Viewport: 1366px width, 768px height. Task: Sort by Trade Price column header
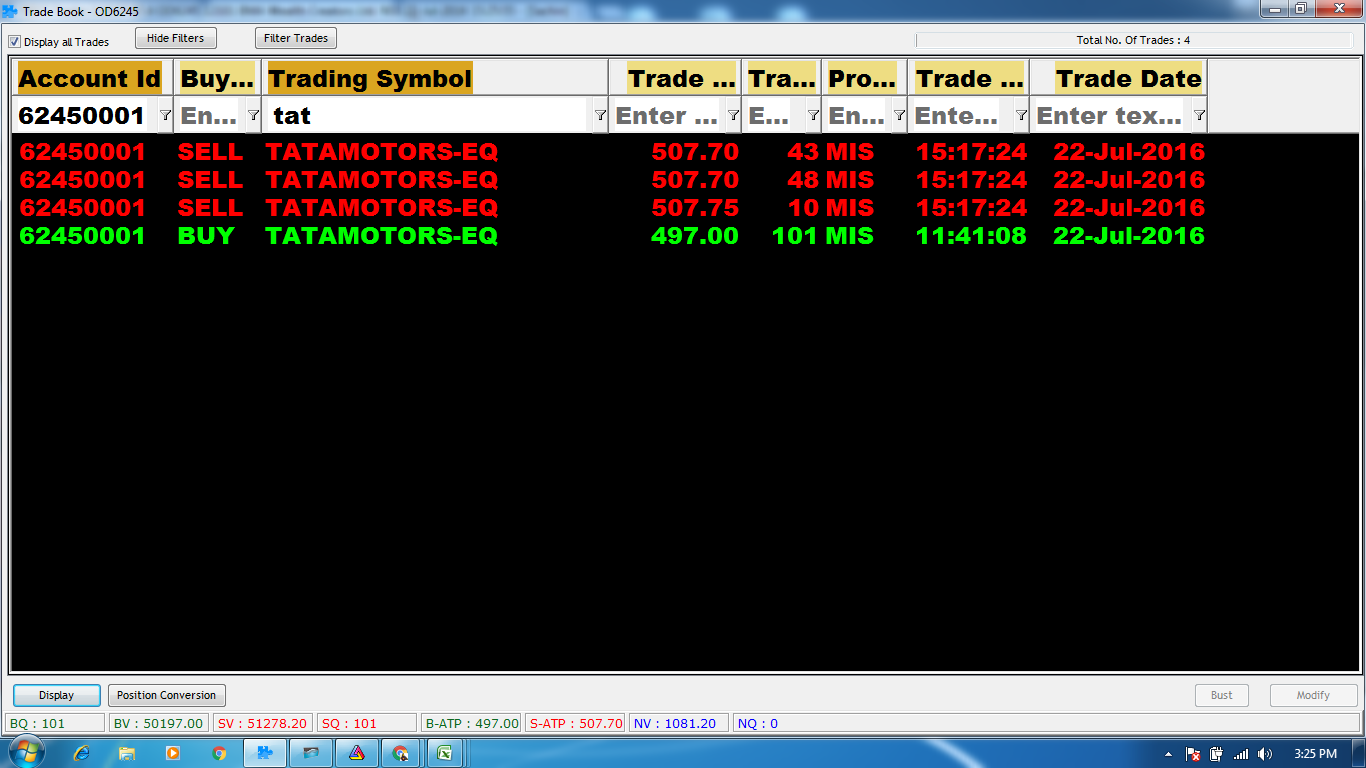pyautogui.click(x=675, y=78)
